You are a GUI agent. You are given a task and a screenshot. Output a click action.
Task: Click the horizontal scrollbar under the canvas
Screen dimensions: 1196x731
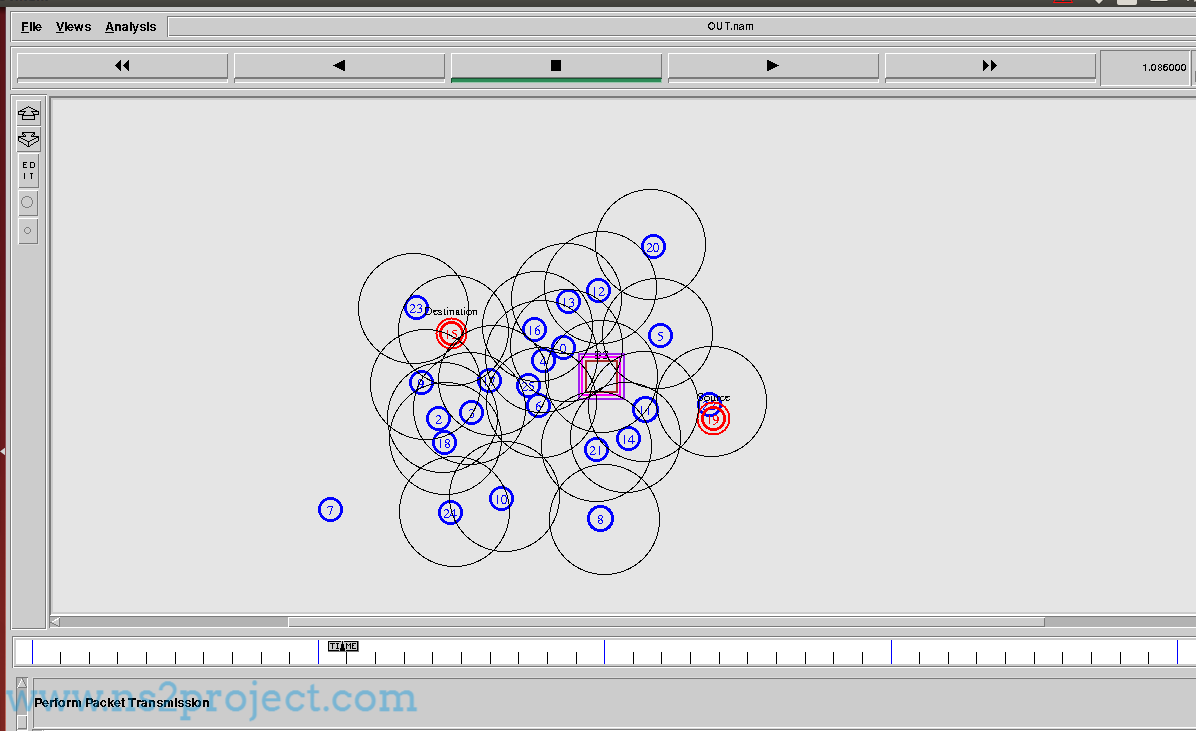point(665,621)
